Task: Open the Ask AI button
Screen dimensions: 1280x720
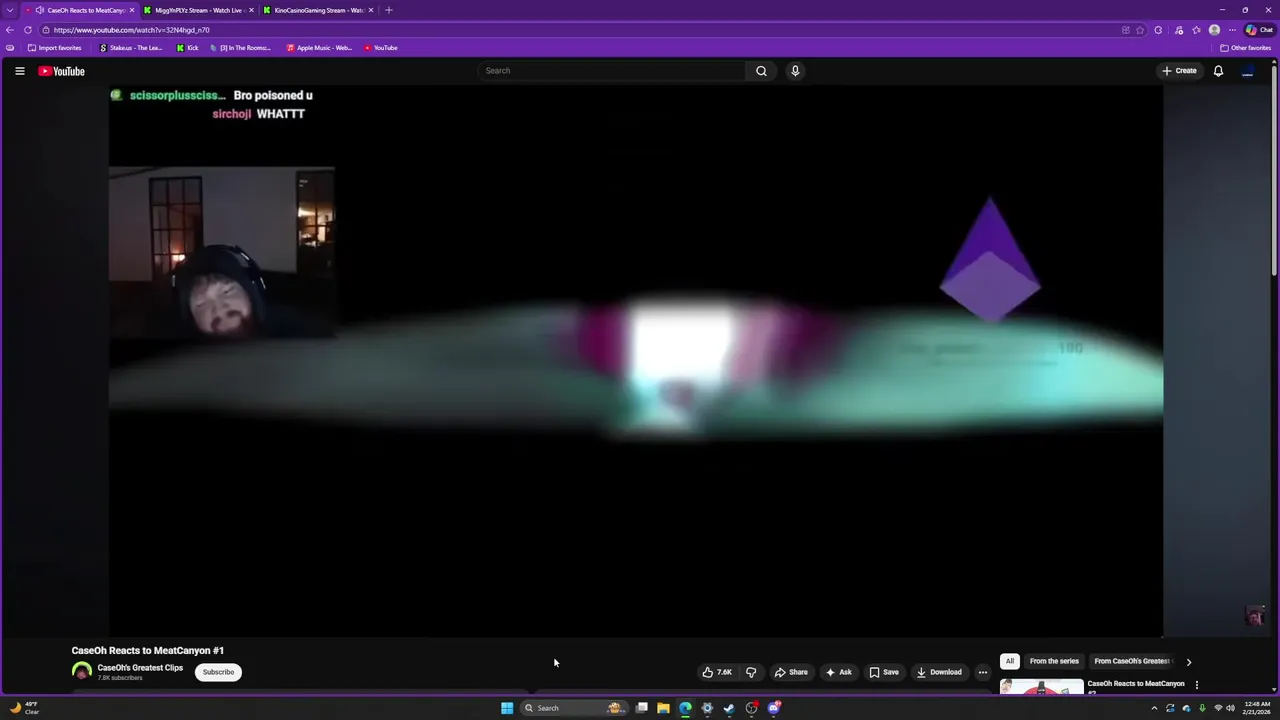Action: pyautogui.click(x=839, y=672)
